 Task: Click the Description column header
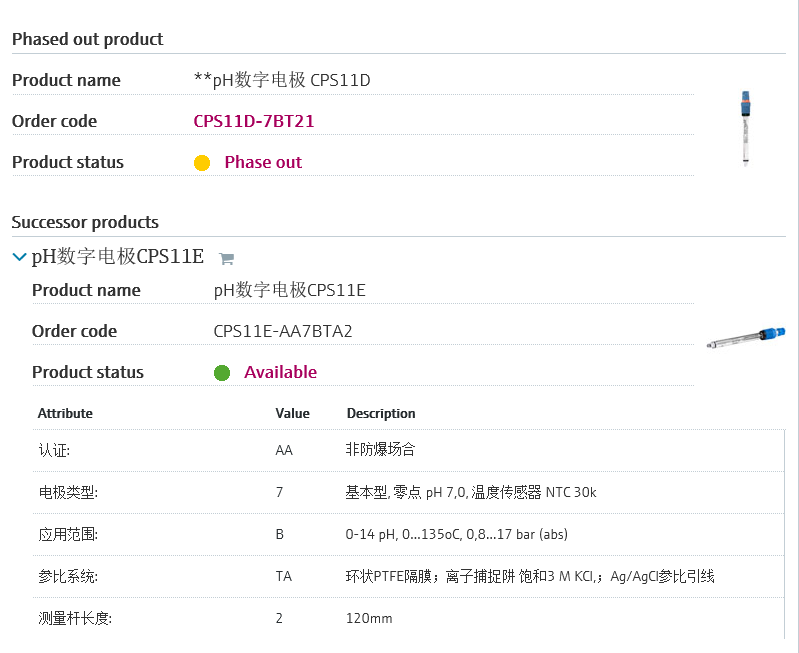(x=381, y=413)
